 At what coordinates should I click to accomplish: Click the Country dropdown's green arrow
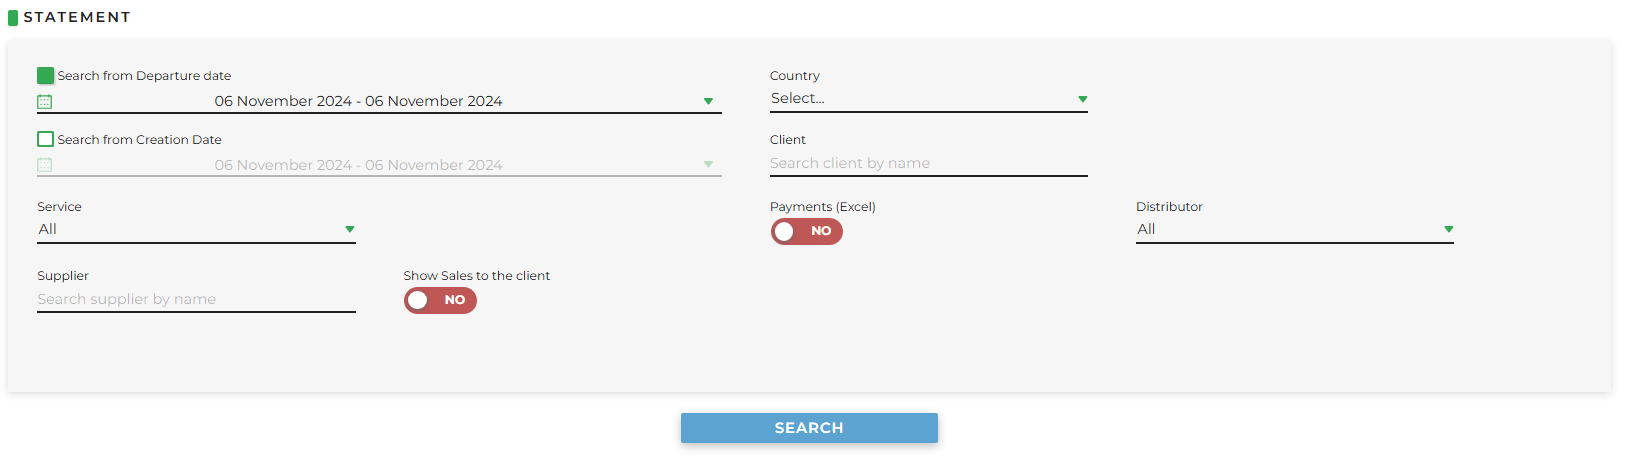(1082, 99)
